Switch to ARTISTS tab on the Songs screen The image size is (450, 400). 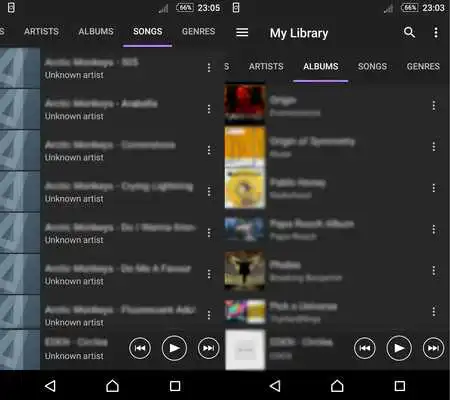(41, 31)
